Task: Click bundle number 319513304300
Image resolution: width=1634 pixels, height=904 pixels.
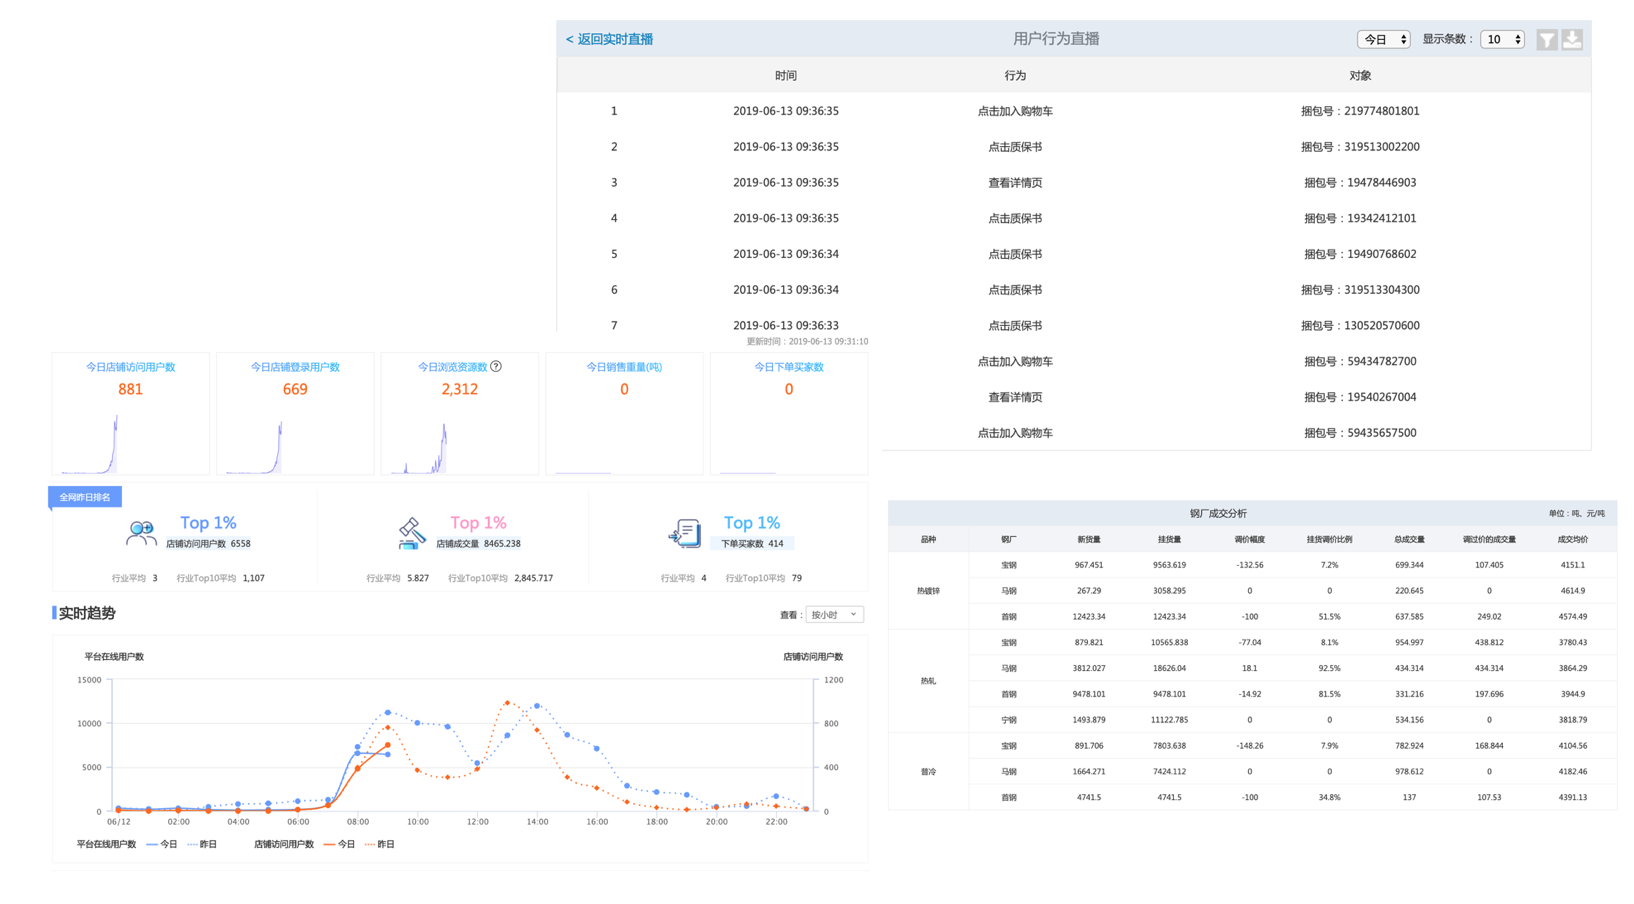Action: click(x=1382, y=290)
